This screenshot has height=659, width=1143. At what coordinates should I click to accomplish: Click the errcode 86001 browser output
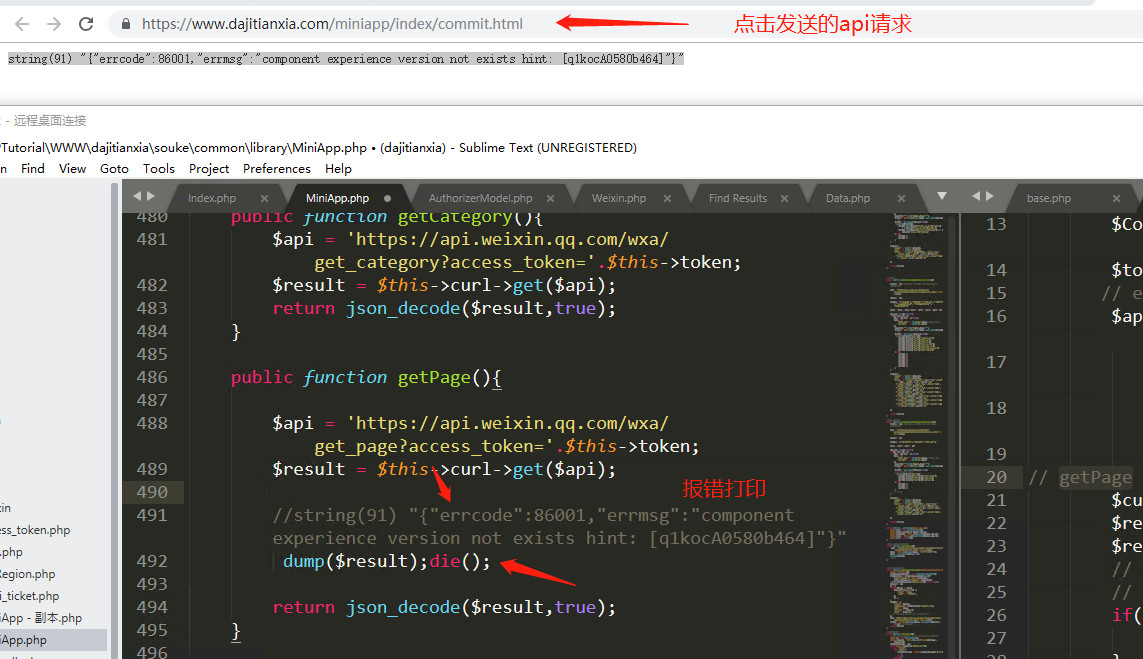click(346, 59)
